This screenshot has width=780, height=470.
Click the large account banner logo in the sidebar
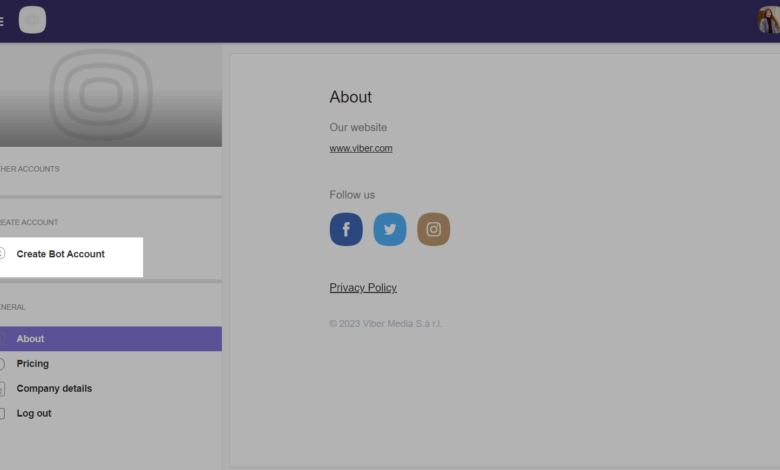[99, 95]
